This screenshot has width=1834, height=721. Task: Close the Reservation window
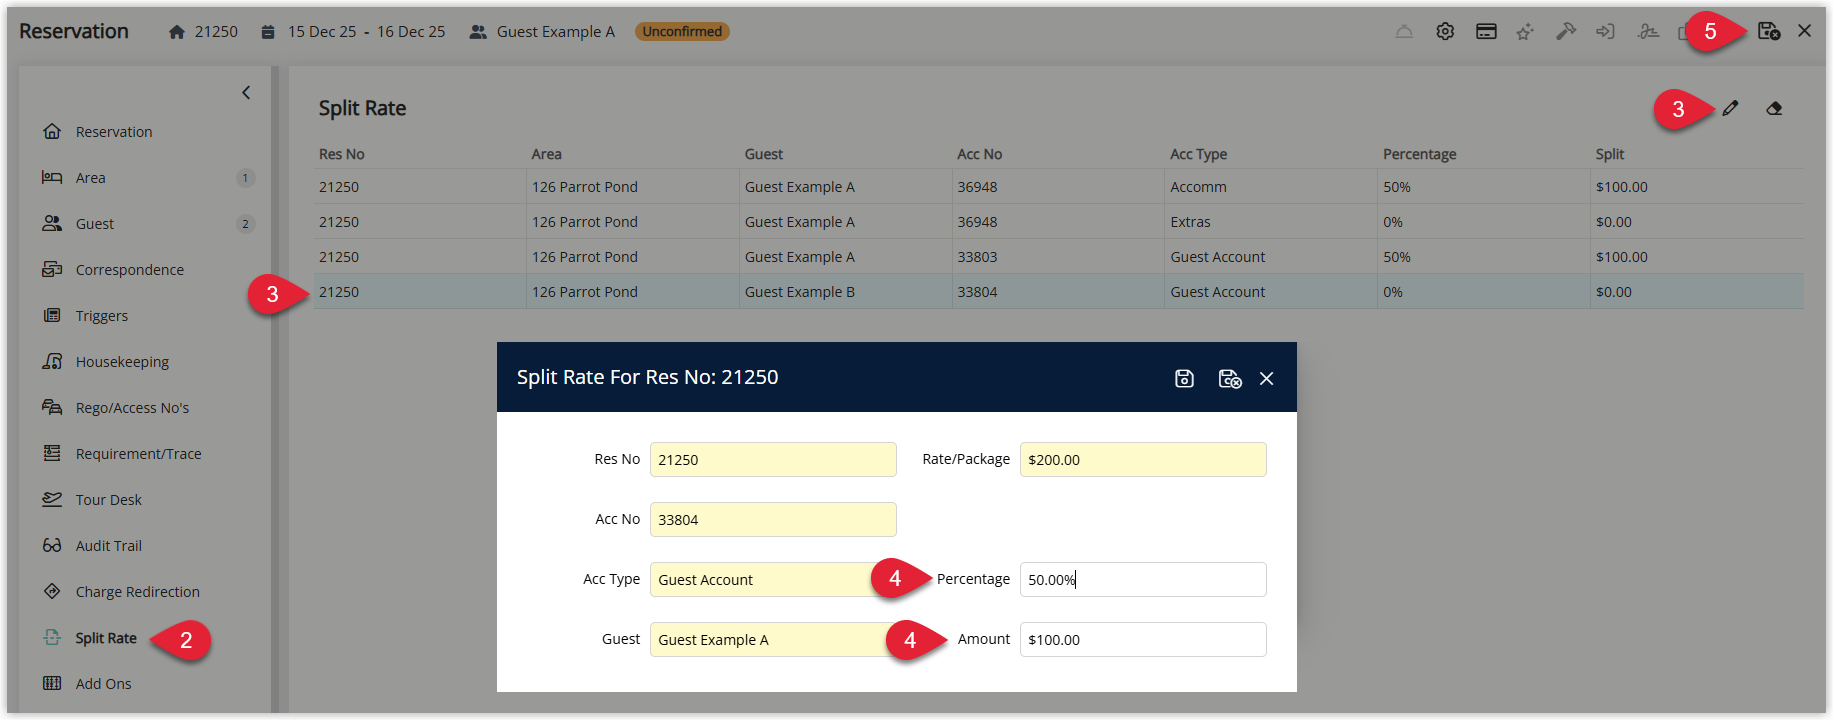[x=1805, y=31]
